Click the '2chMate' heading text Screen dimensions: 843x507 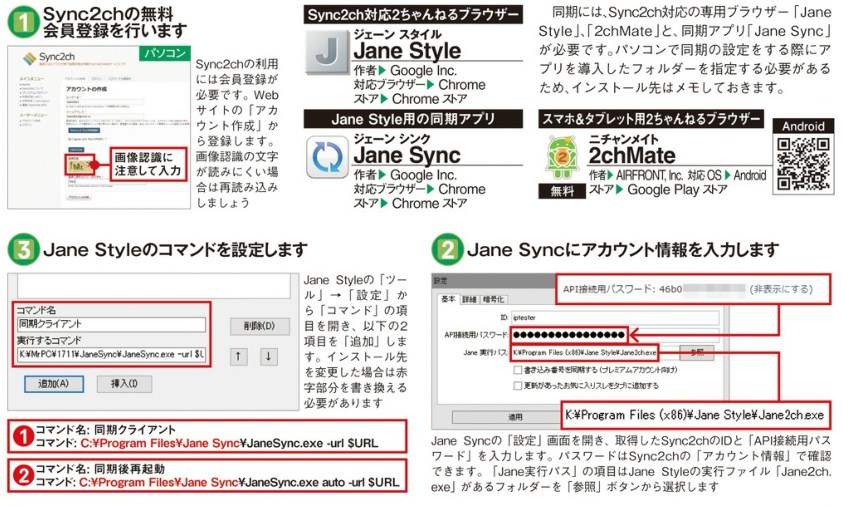click(x=632, y=155)
